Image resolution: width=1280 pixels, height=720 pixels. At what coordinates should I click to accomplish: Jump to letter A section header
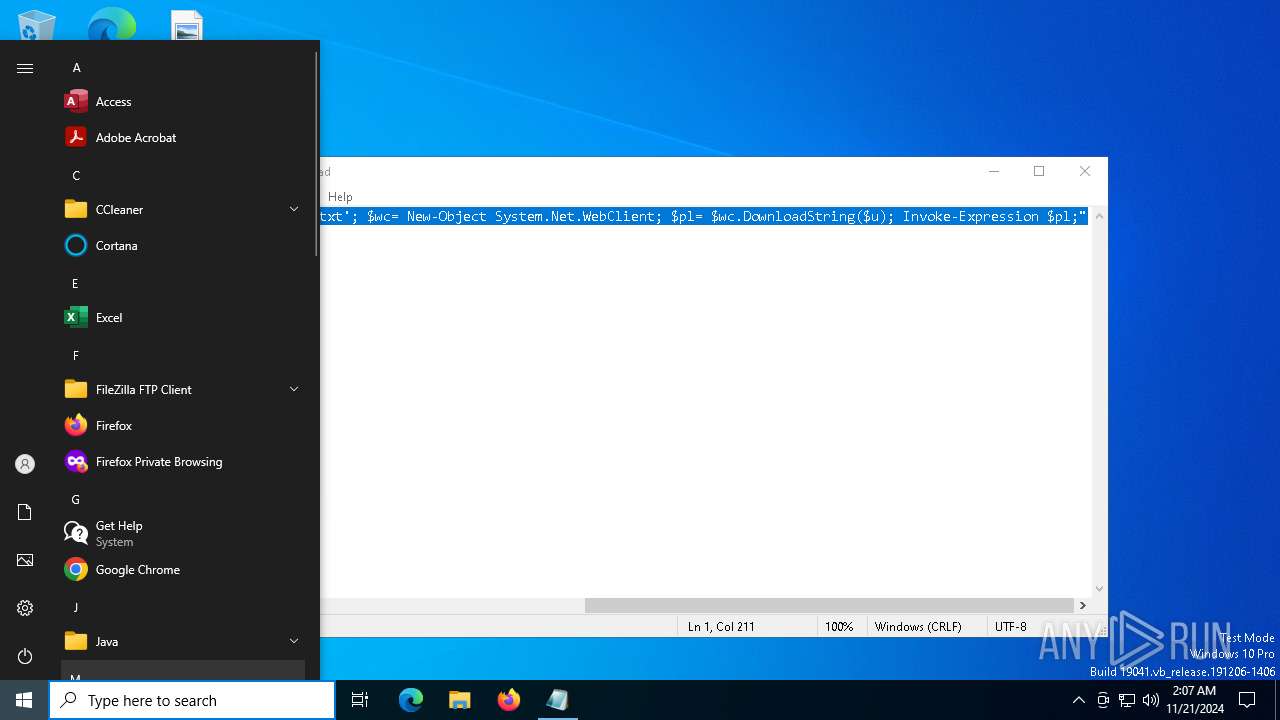click(76, 68)
